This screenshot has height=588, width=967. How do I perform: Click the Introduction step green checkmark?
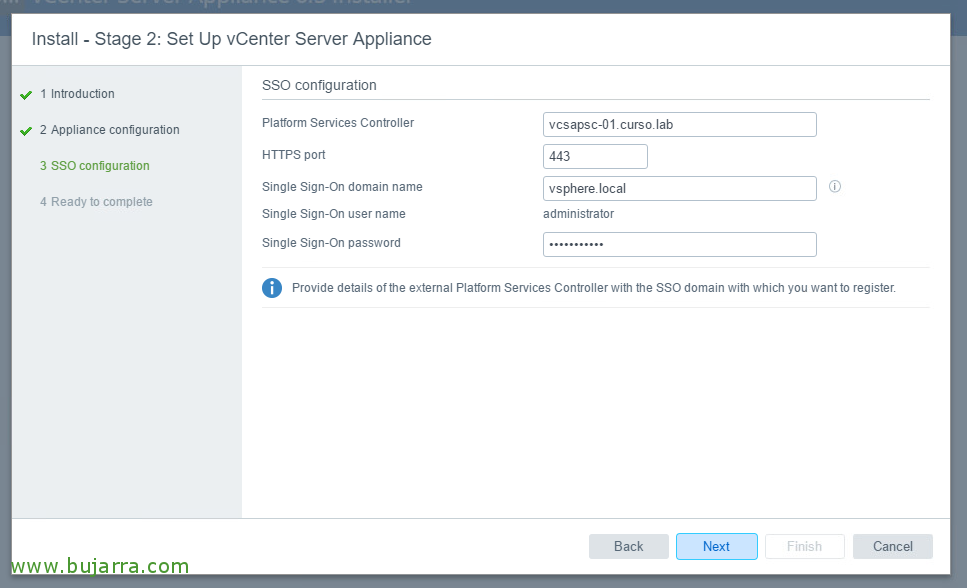[x=26, y=95]
